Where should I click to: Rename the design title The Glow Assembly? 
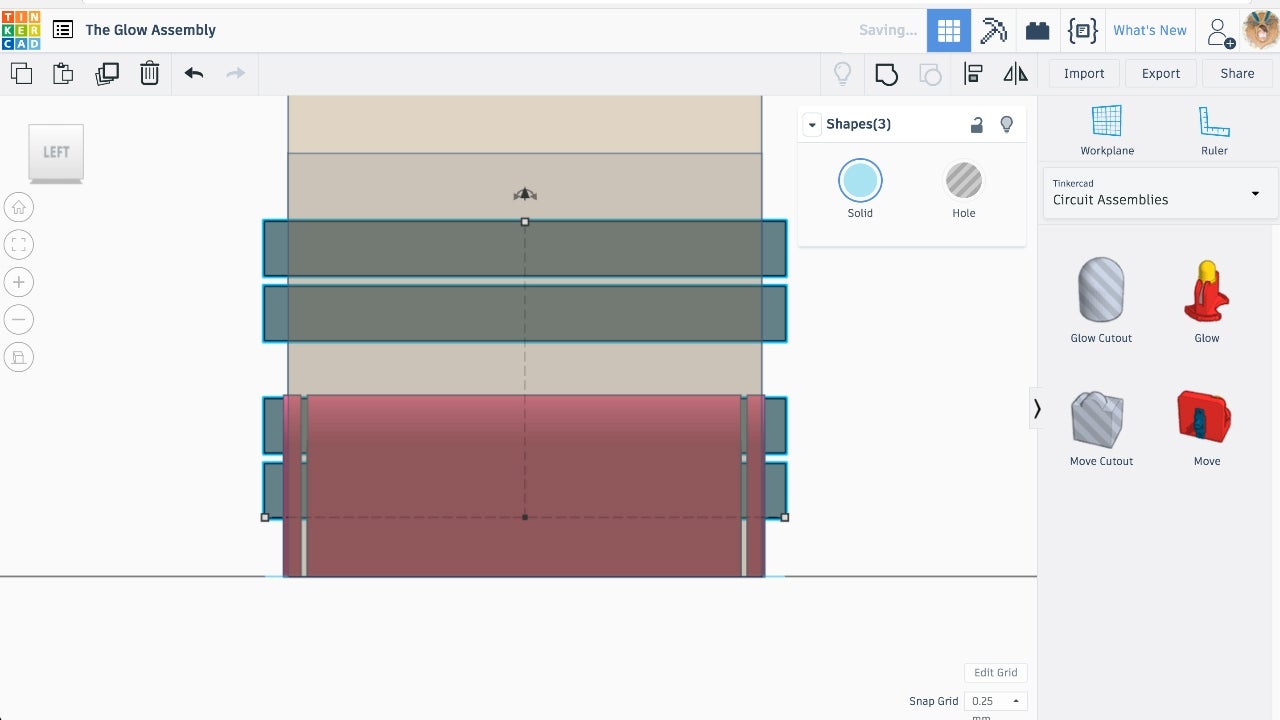click(x=151, y=30)
